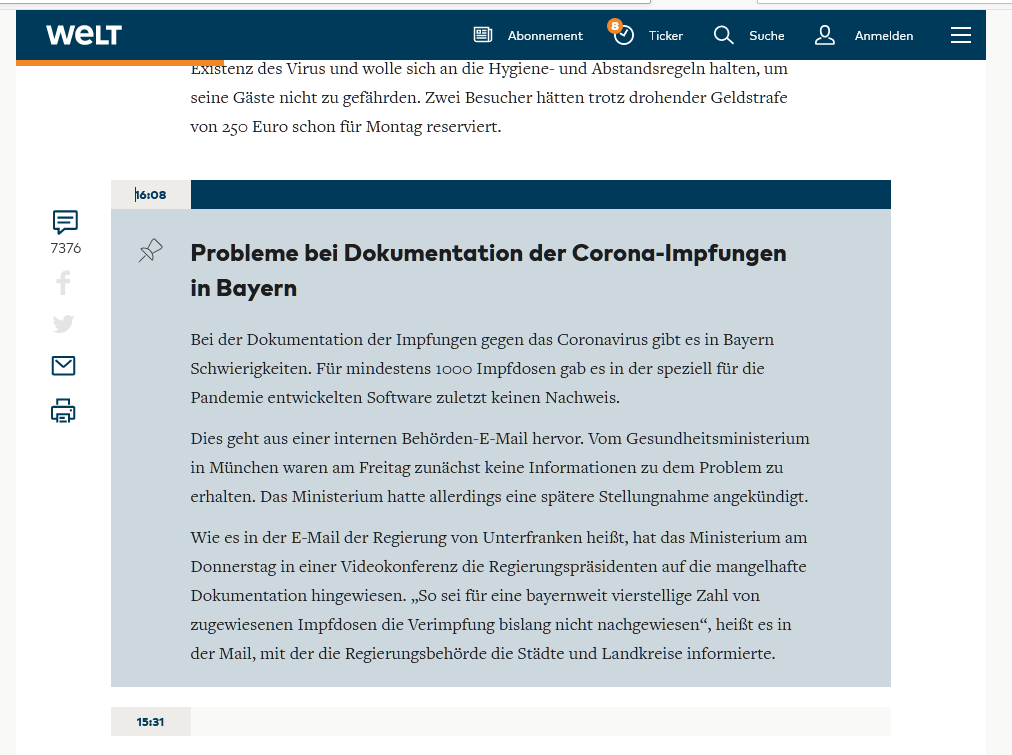Screen dimensions: 1012x755
Task: Click the paragraph starting 'Wie es in der E-Mail'
Action: 499,595
